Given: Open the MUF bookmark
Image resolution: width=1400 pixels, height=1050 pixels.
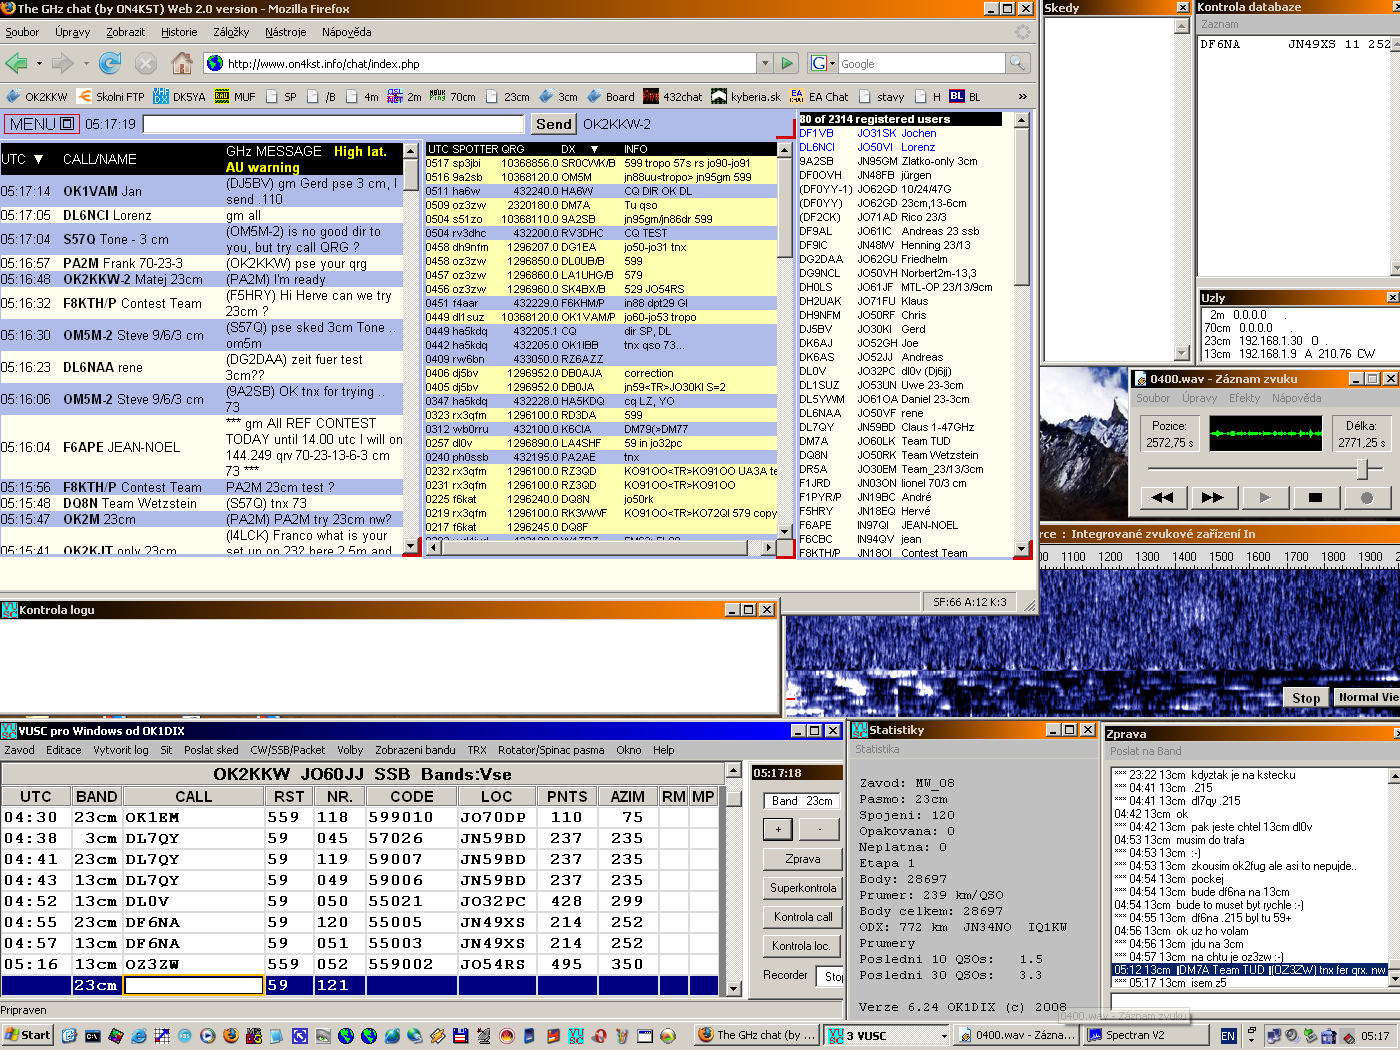Looking at the screenshot, I should pyautogui.click(x=236, y=97).
